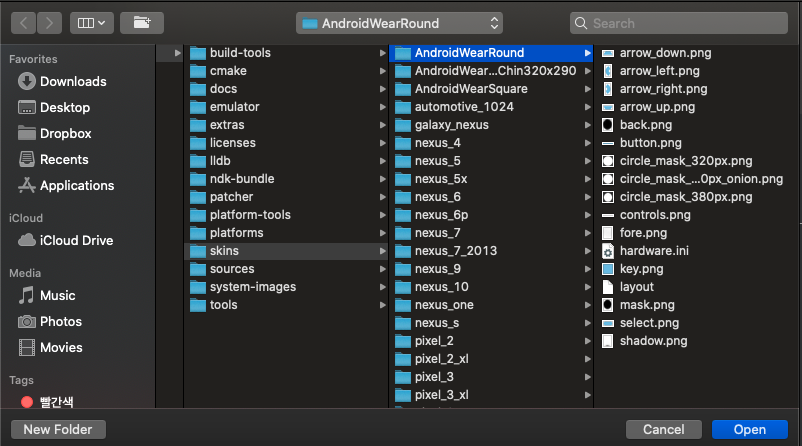The height and width of the screenshot is (446, 802).
Task: Select the automotive_1024 folder
Action: click(x=491, y=107)
